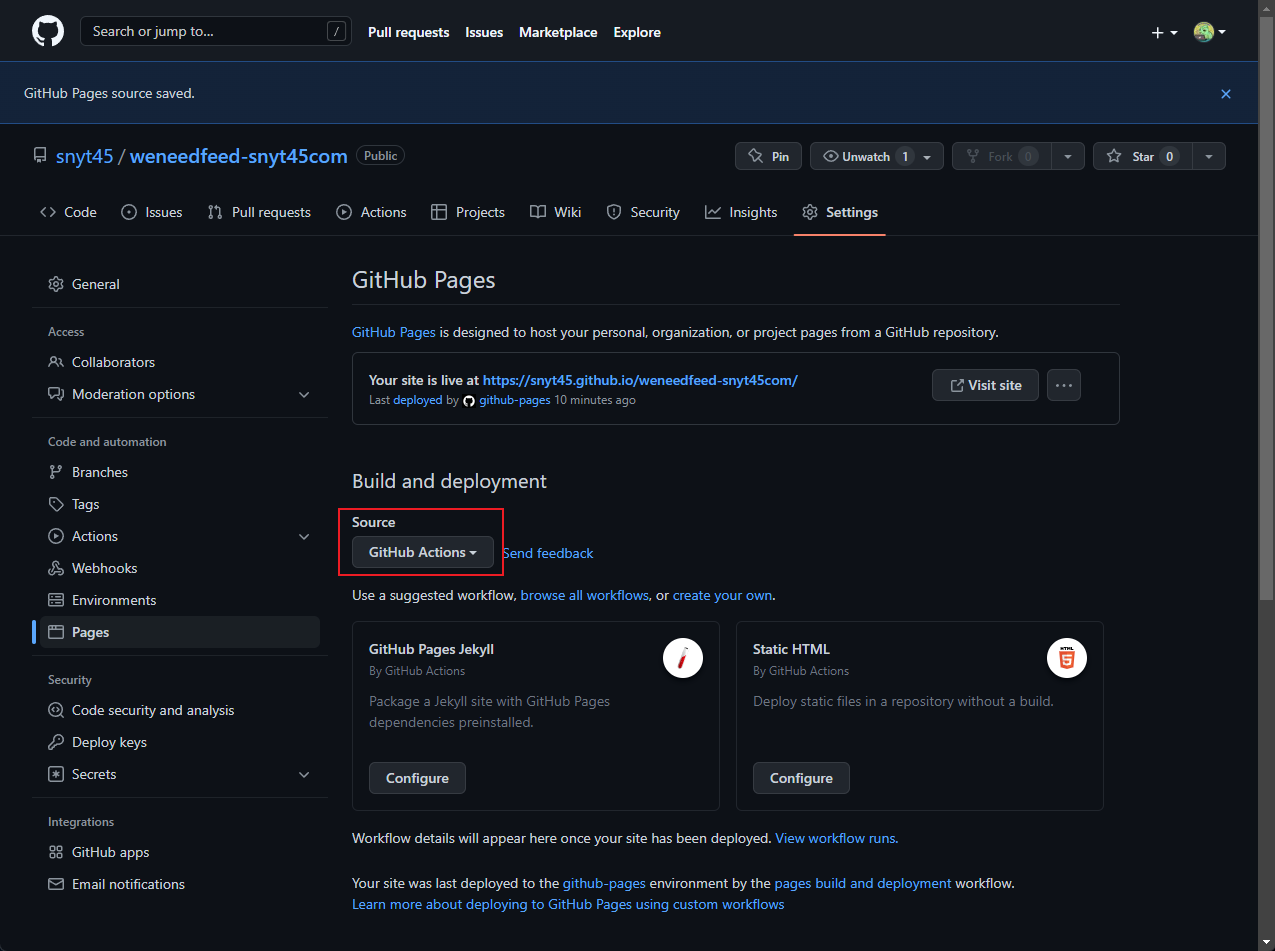This screenshot has height=951, width=1275.
Task: Open the dropdown arrow next to Star
Action: 1209,157
